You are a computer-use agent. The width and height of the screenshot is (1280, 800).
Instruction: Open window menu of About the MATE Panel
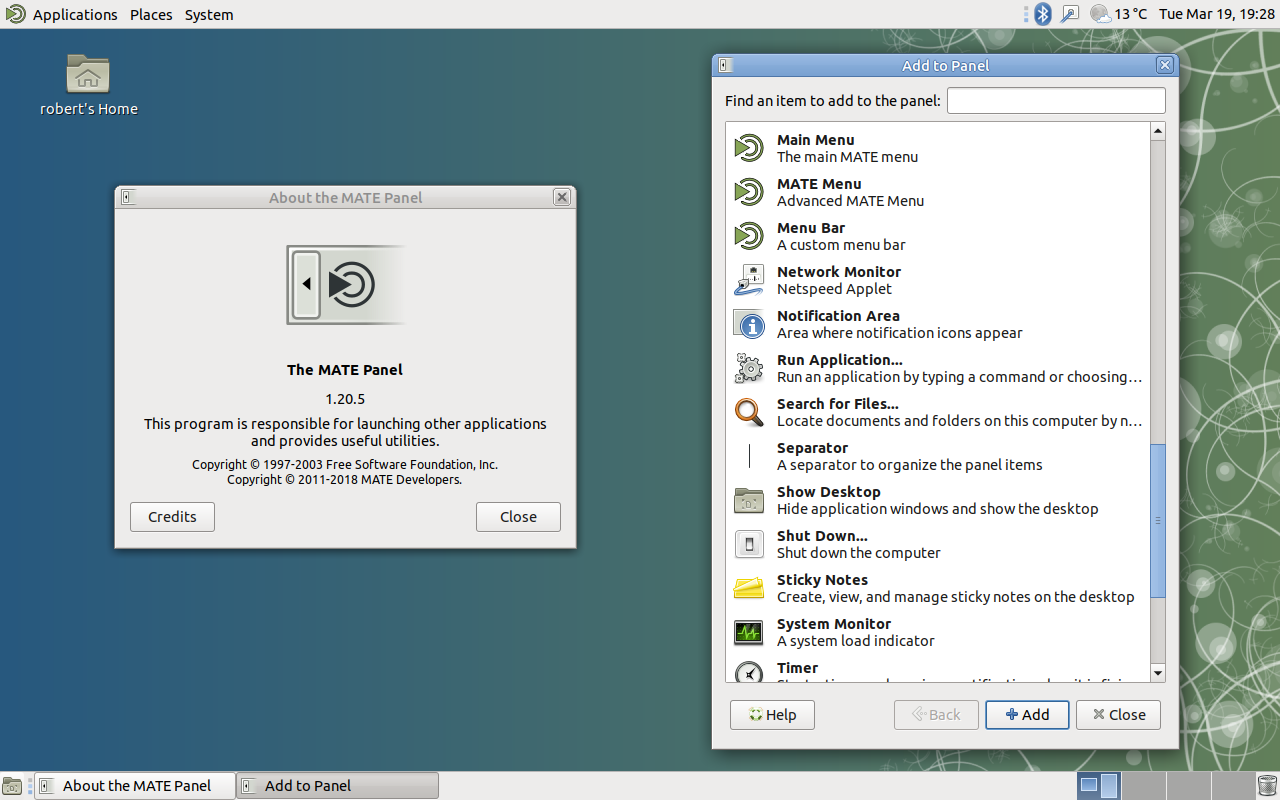[127, 198]
